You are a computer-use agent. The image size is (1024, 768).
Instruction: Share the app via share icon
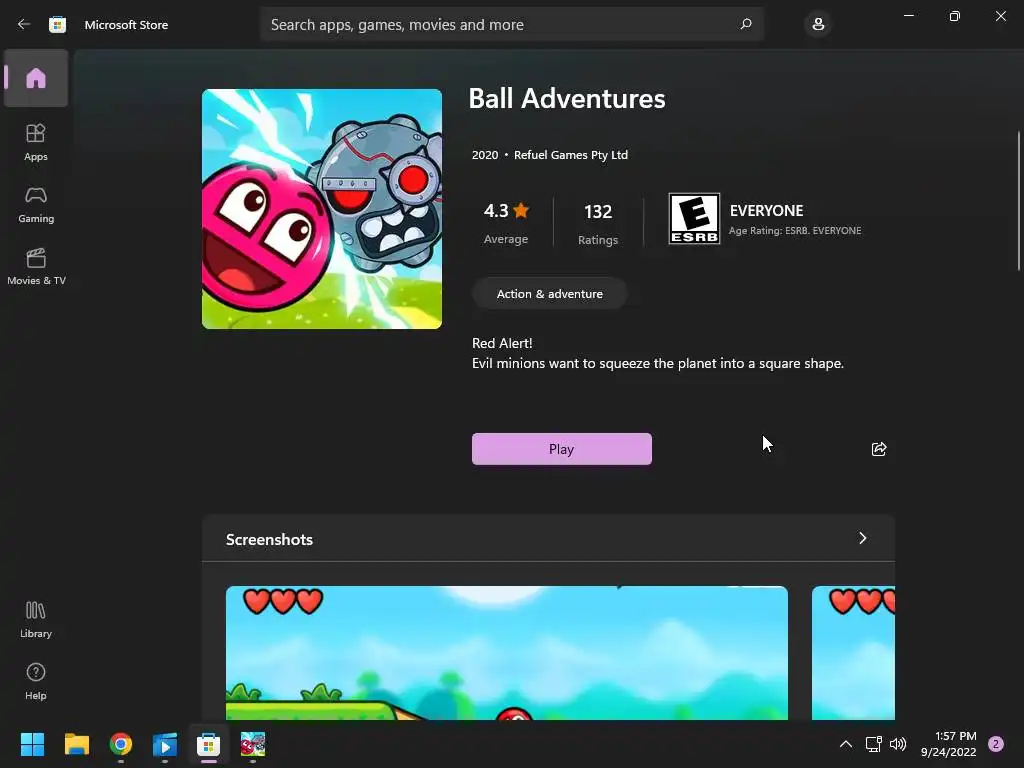pos(879,449)
